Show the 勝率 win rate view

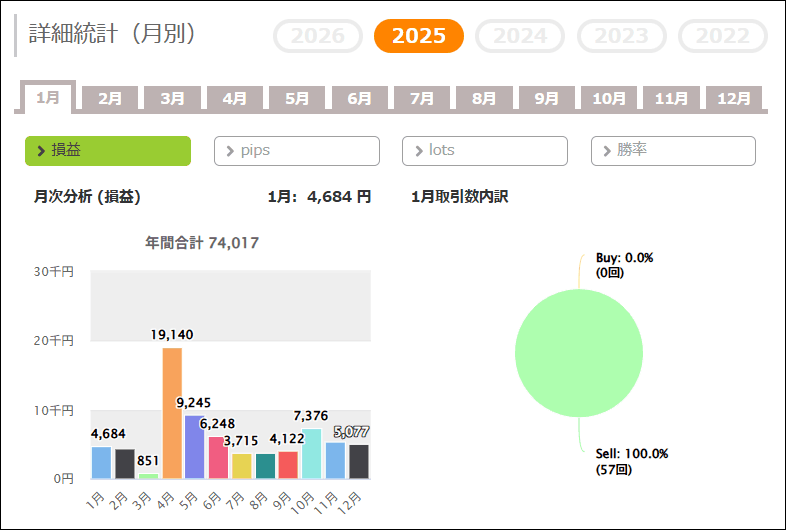673,151
